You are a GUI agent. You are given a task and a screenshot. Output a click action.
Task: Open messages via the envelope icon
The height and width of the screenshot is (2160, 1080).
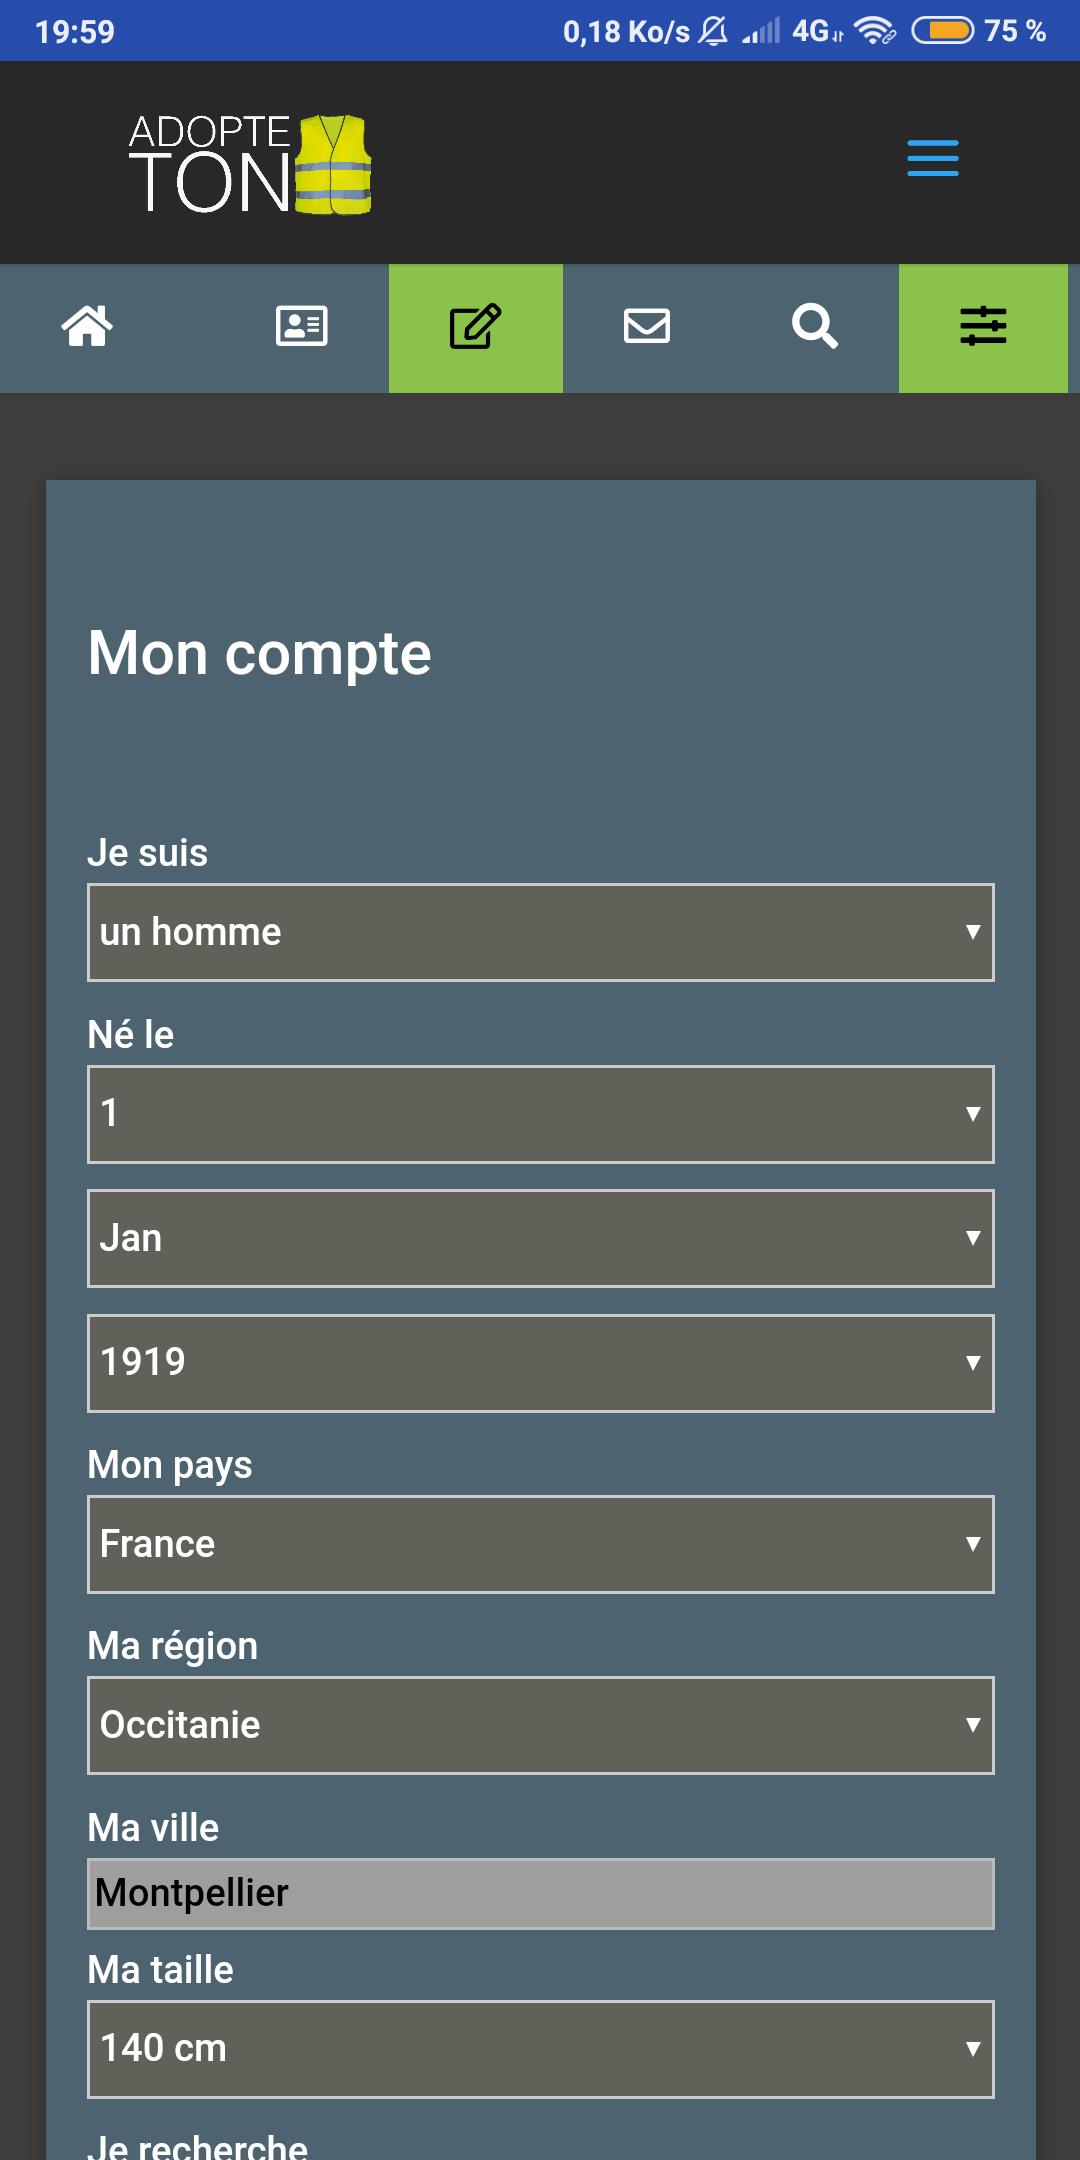click(647, 327)
